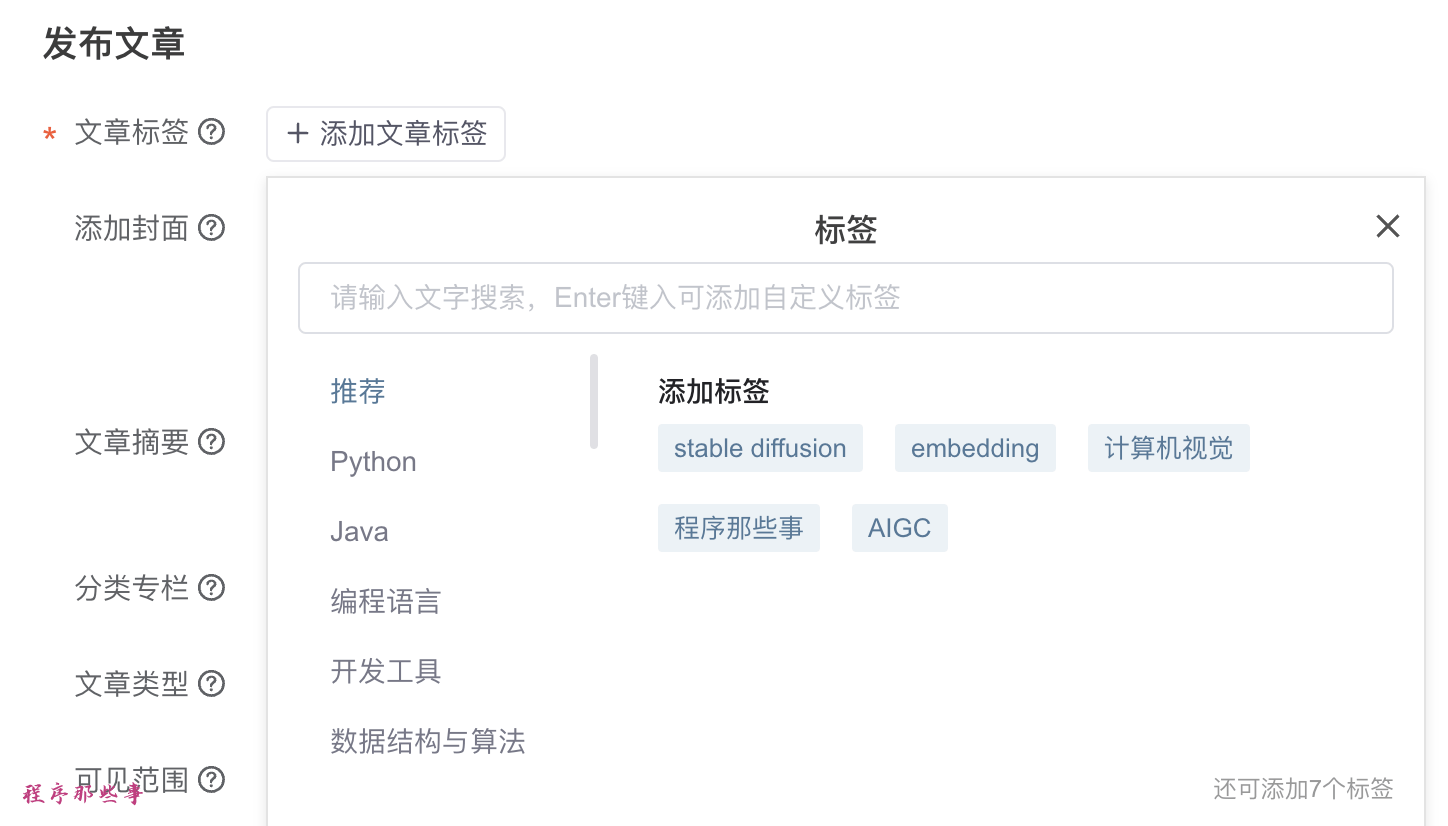1448x826 pixels.
Task: Choose the 数据结构与算法 category
Action: click(427, 741)
